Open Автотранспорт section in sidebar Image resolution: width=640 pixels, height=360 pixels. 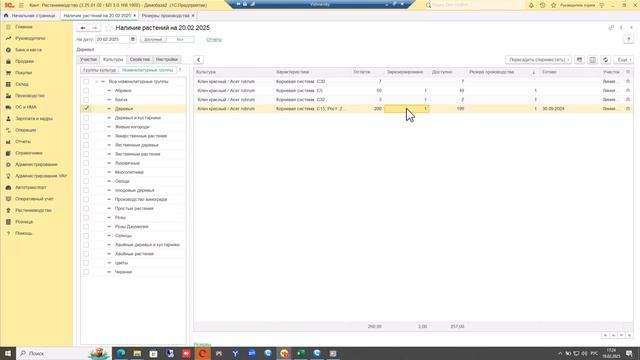[31, 187]
